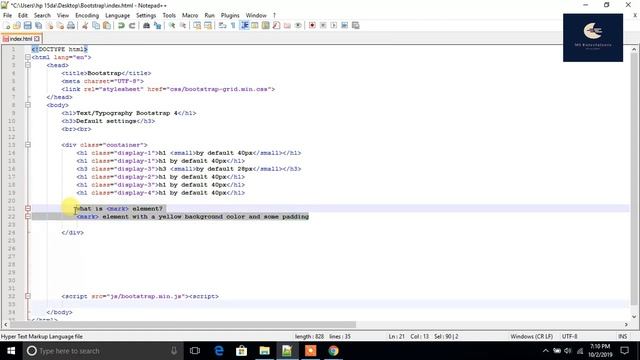Image resolution: width=640 pixels, height=360 pixels.
Task: Toggle synchronize horizontal scrolling
Action: pos(208,25)
